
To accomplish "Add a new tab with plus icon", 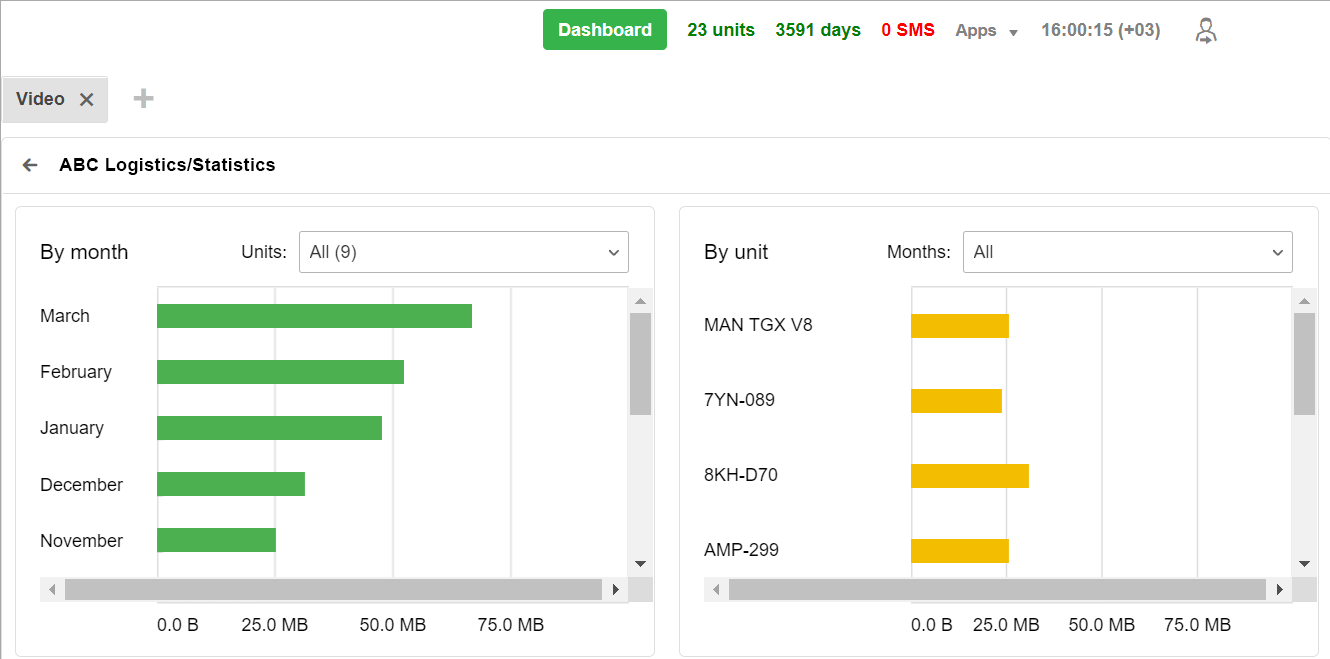I will click(144, 98).
